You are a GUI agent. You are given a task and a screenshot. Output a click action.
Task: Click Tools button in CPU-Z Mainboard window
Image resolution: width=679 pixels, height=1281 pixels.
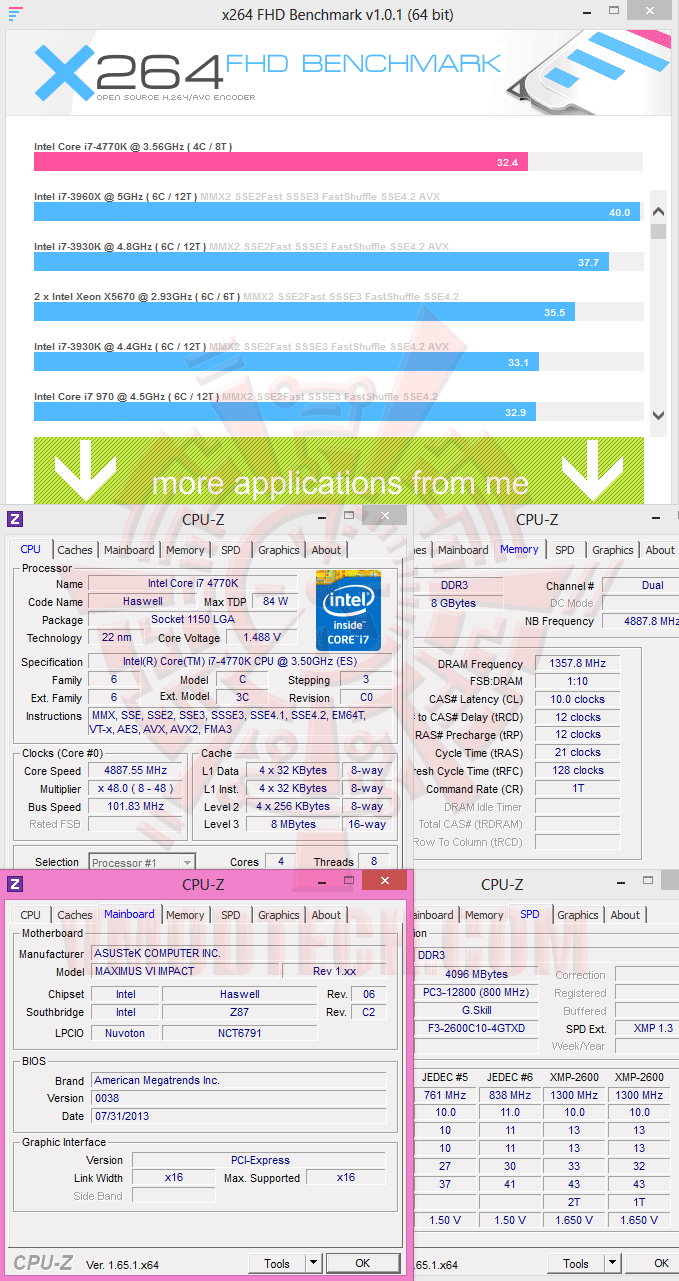pos(277,1263)
